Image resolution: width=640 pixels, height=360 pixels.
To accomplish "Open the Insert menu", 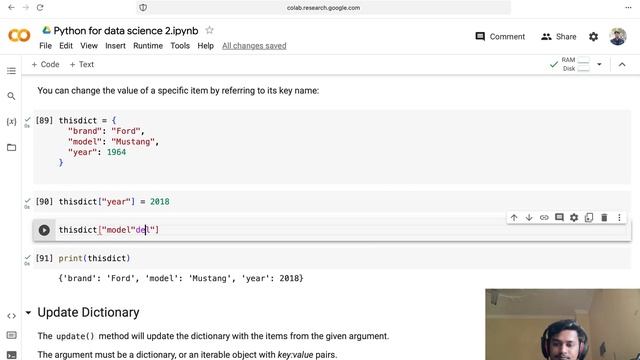I will pyautogui.click(x=116, y=46).
